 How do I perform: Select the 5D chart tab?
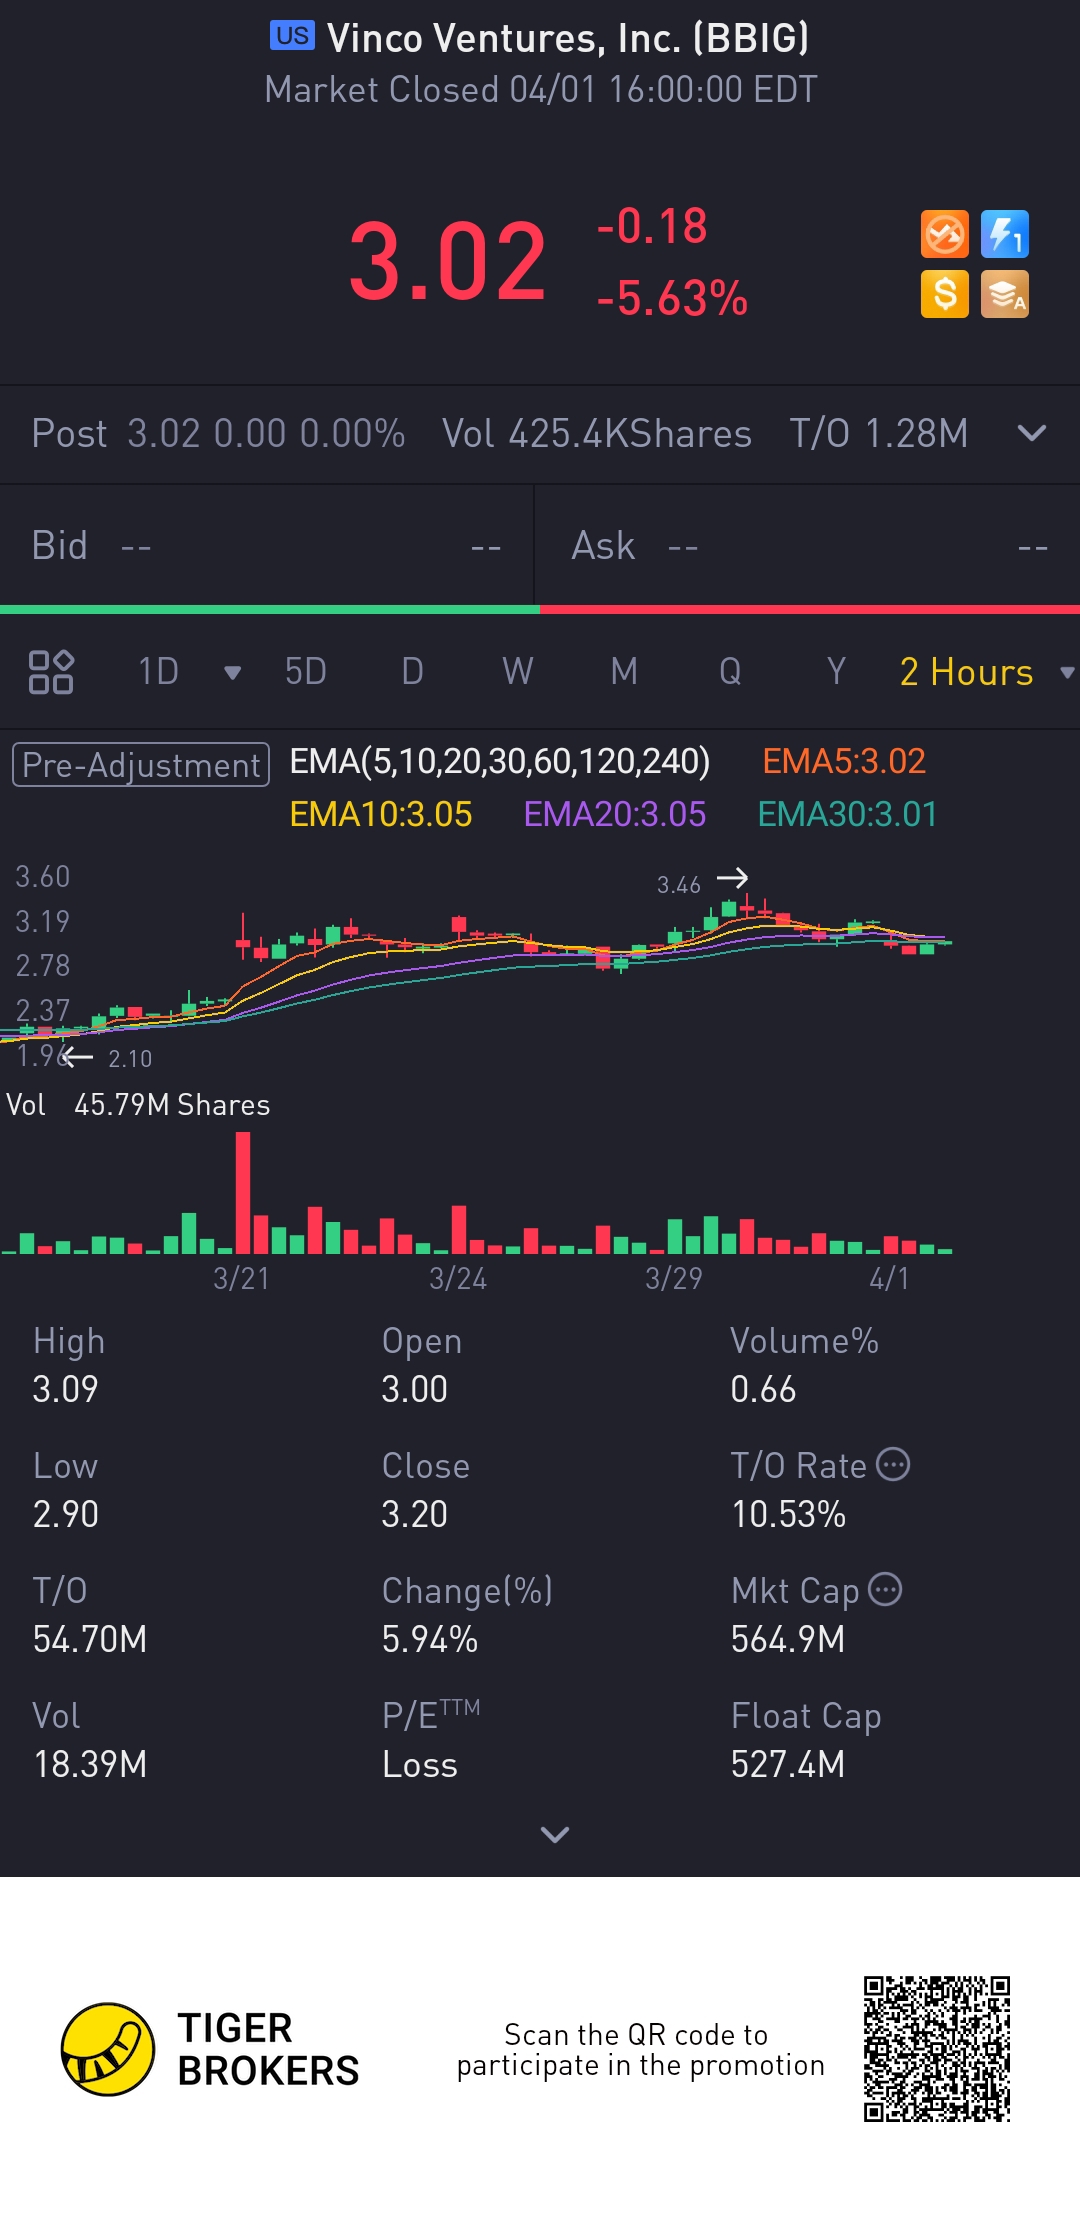[306, 672]
